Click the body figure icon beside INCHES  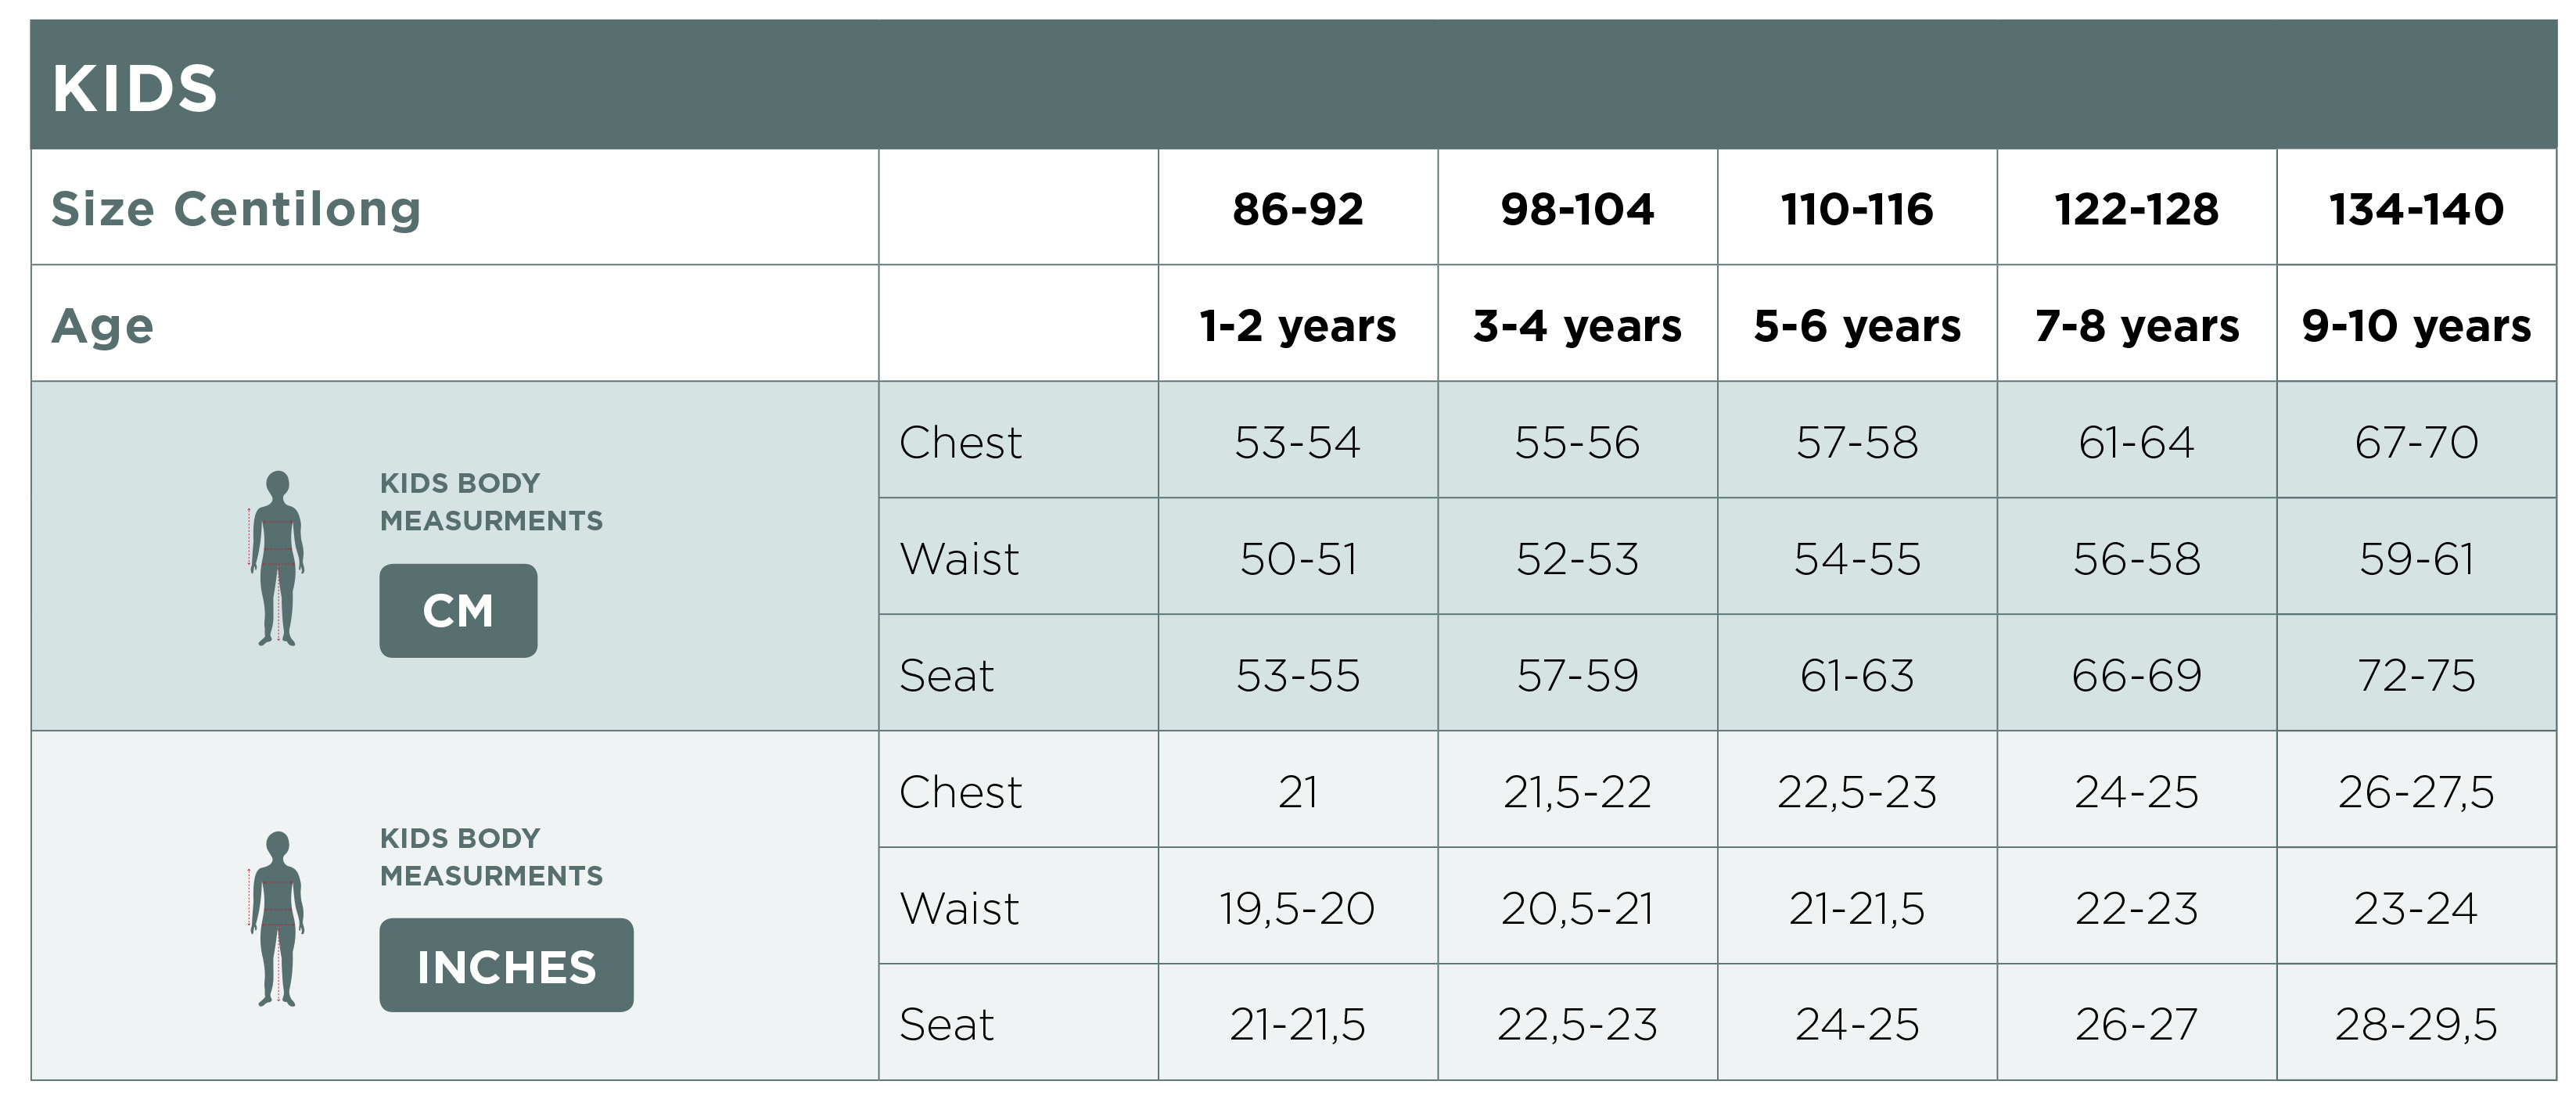(277, 918)
